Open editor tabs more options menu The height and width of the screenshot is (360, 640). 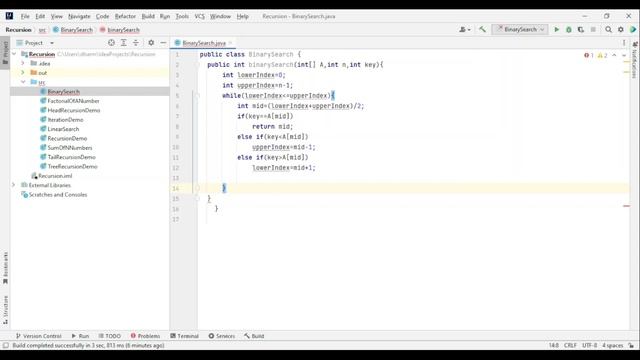624,42
